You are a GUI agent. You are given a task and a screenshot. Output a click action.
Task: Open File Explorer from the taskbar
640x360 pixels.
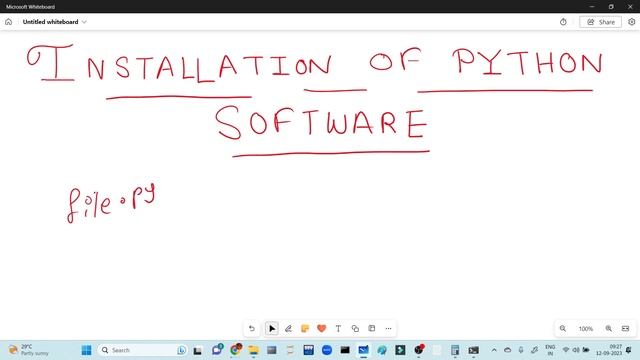pos(253,350)
